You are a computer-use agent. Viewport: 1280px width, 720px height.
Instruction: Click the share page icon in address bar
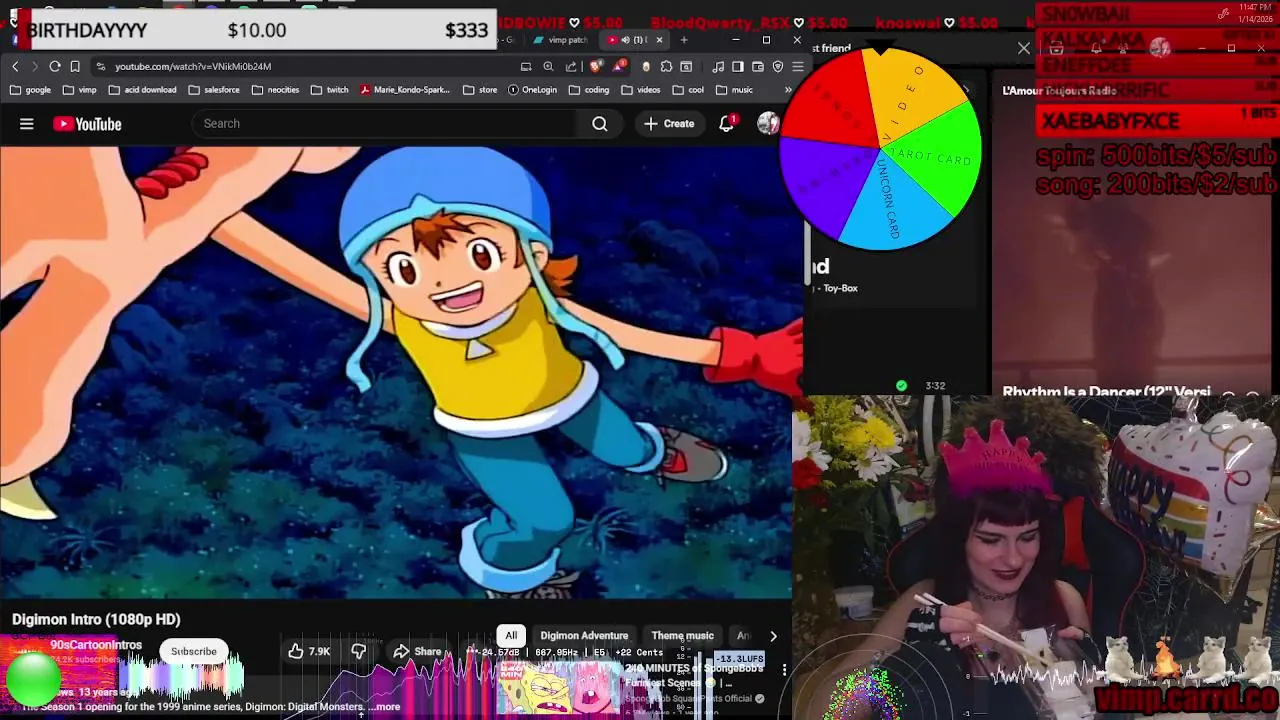(571, 66)
